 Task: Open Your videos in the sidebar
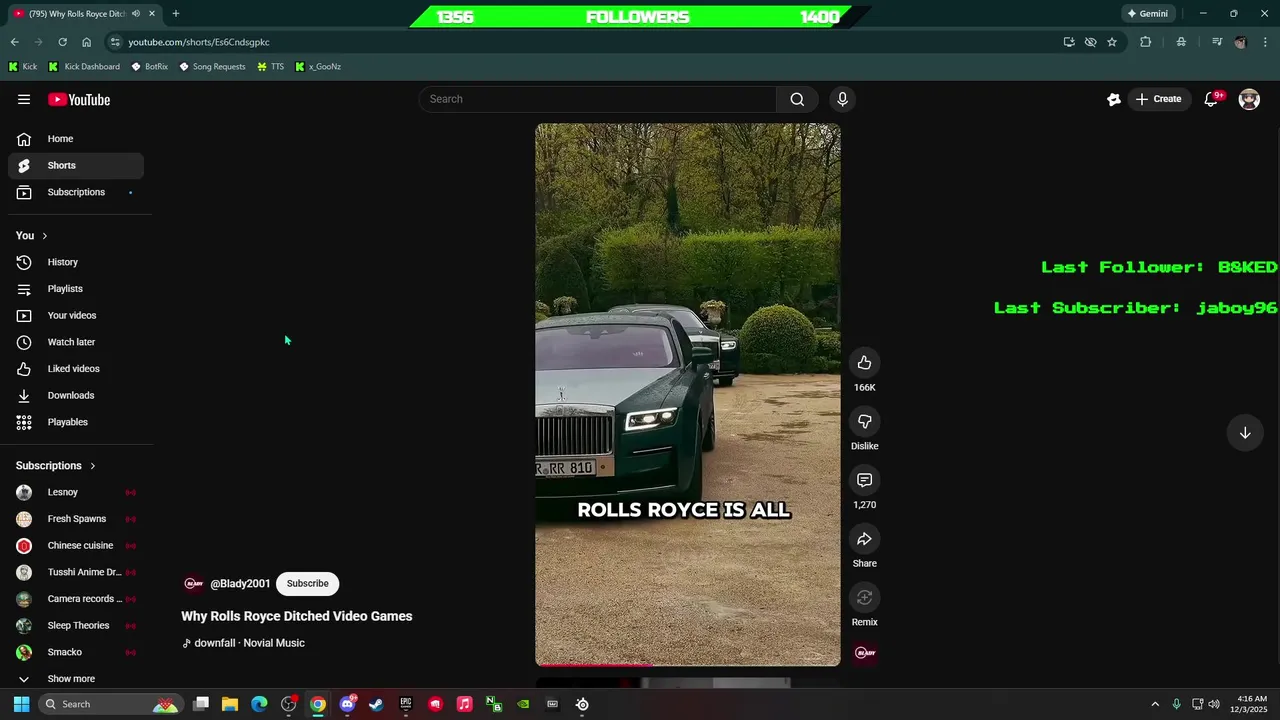[76, 315]
